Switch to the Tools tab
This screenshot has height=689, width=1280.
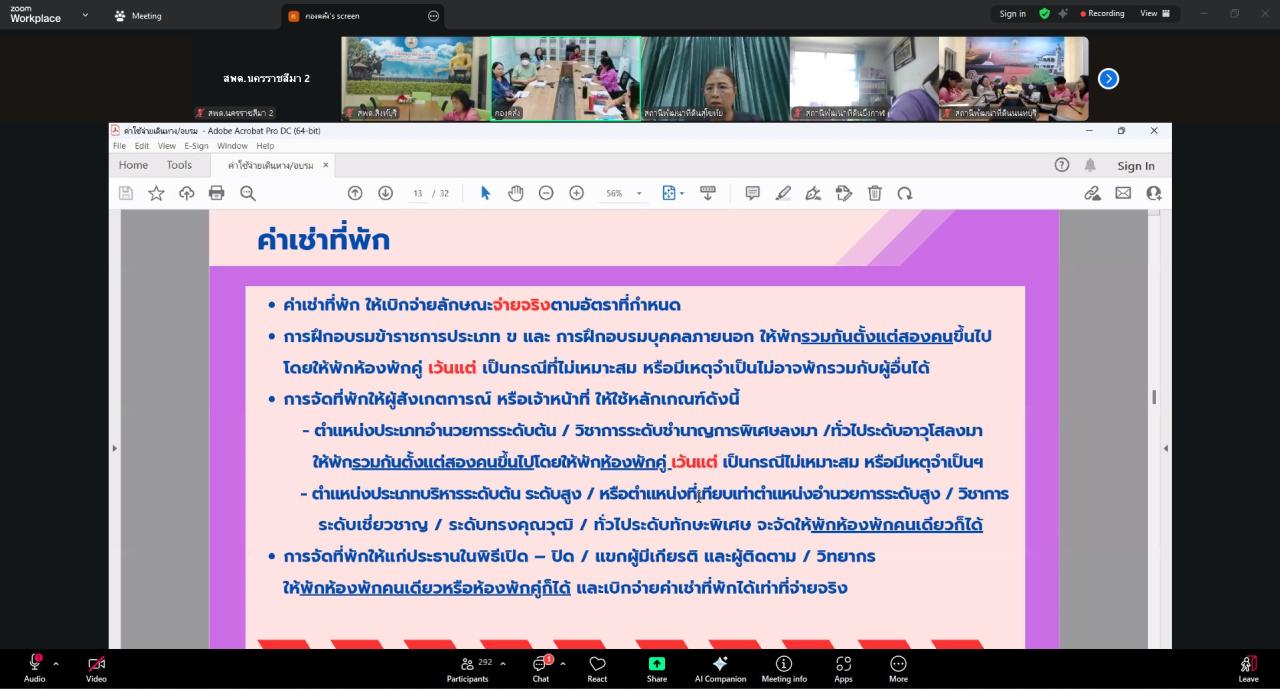pos(179,165)
